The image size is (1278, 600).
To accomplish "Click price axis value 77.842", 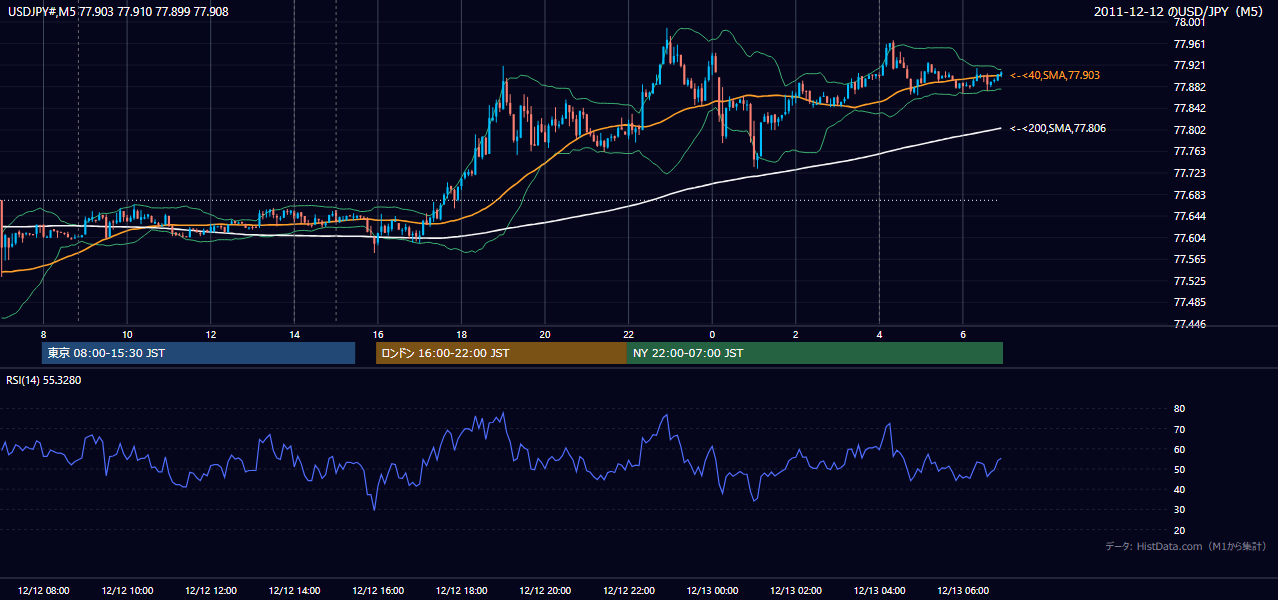I will click(1189, 108).
